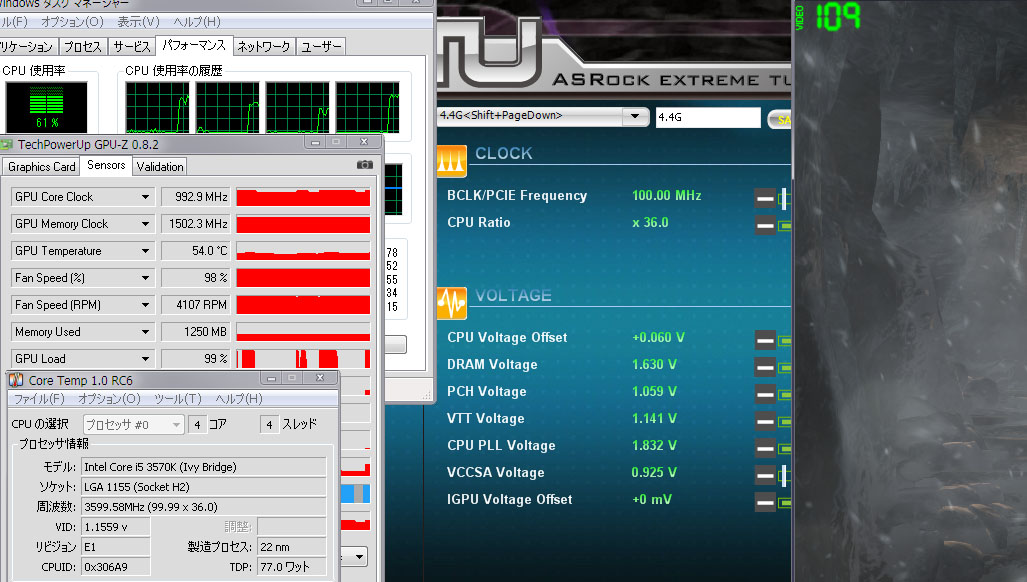
Task: Click the +0.060 V CPU Voltage Offset value
Action: [658, 338]
